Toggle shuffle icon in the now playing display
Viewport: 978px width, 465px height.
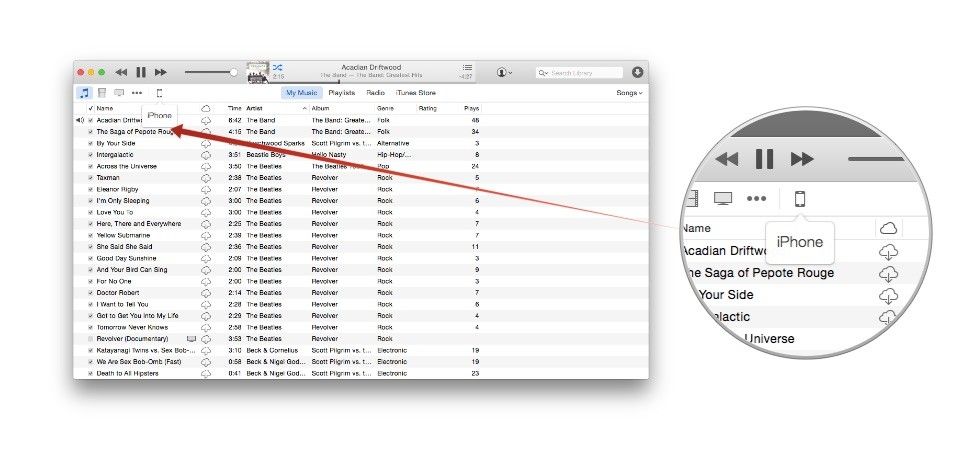coord(277,66)
